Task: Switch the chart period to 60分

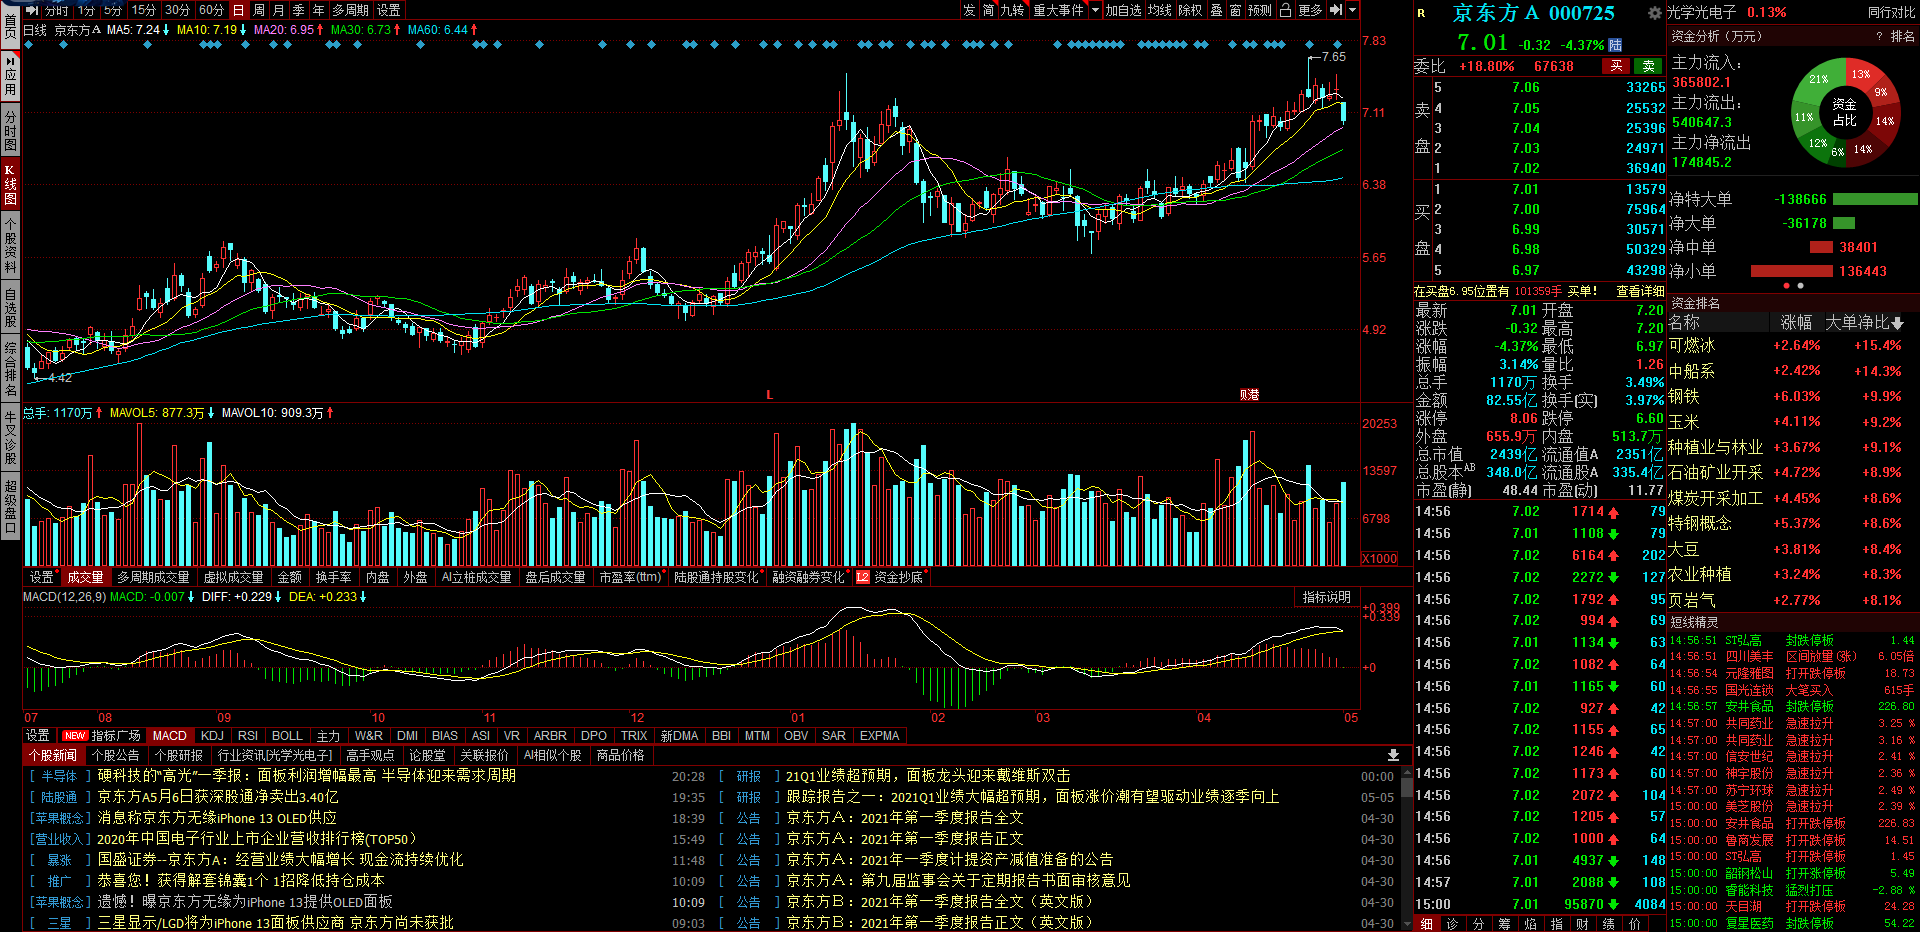Action: 211,10
